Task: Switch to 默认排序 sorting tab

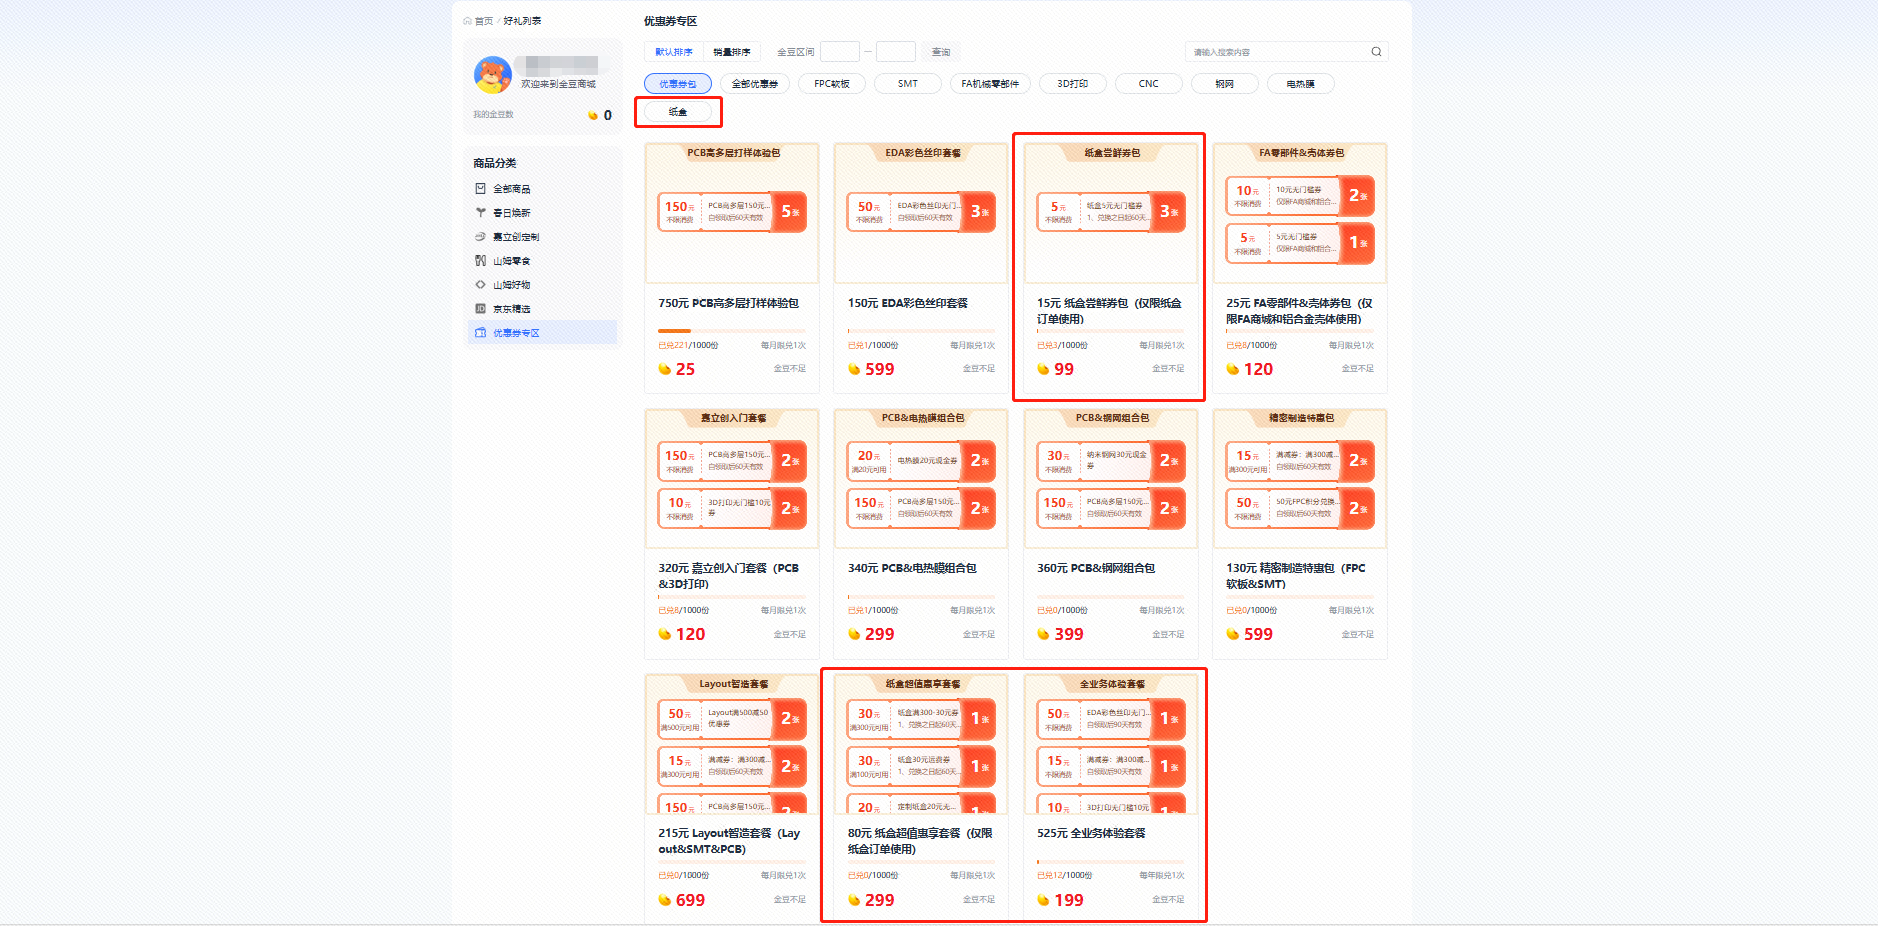Action: (673, 52)
